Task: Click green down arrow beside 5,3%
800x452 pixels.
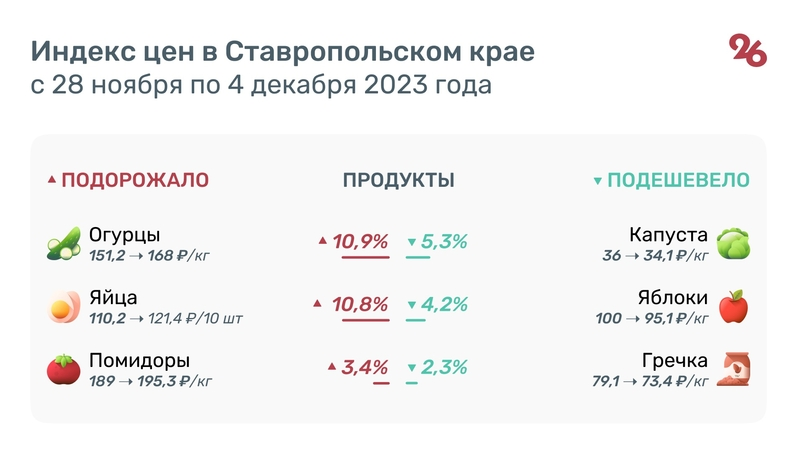Action: (412, 242)
